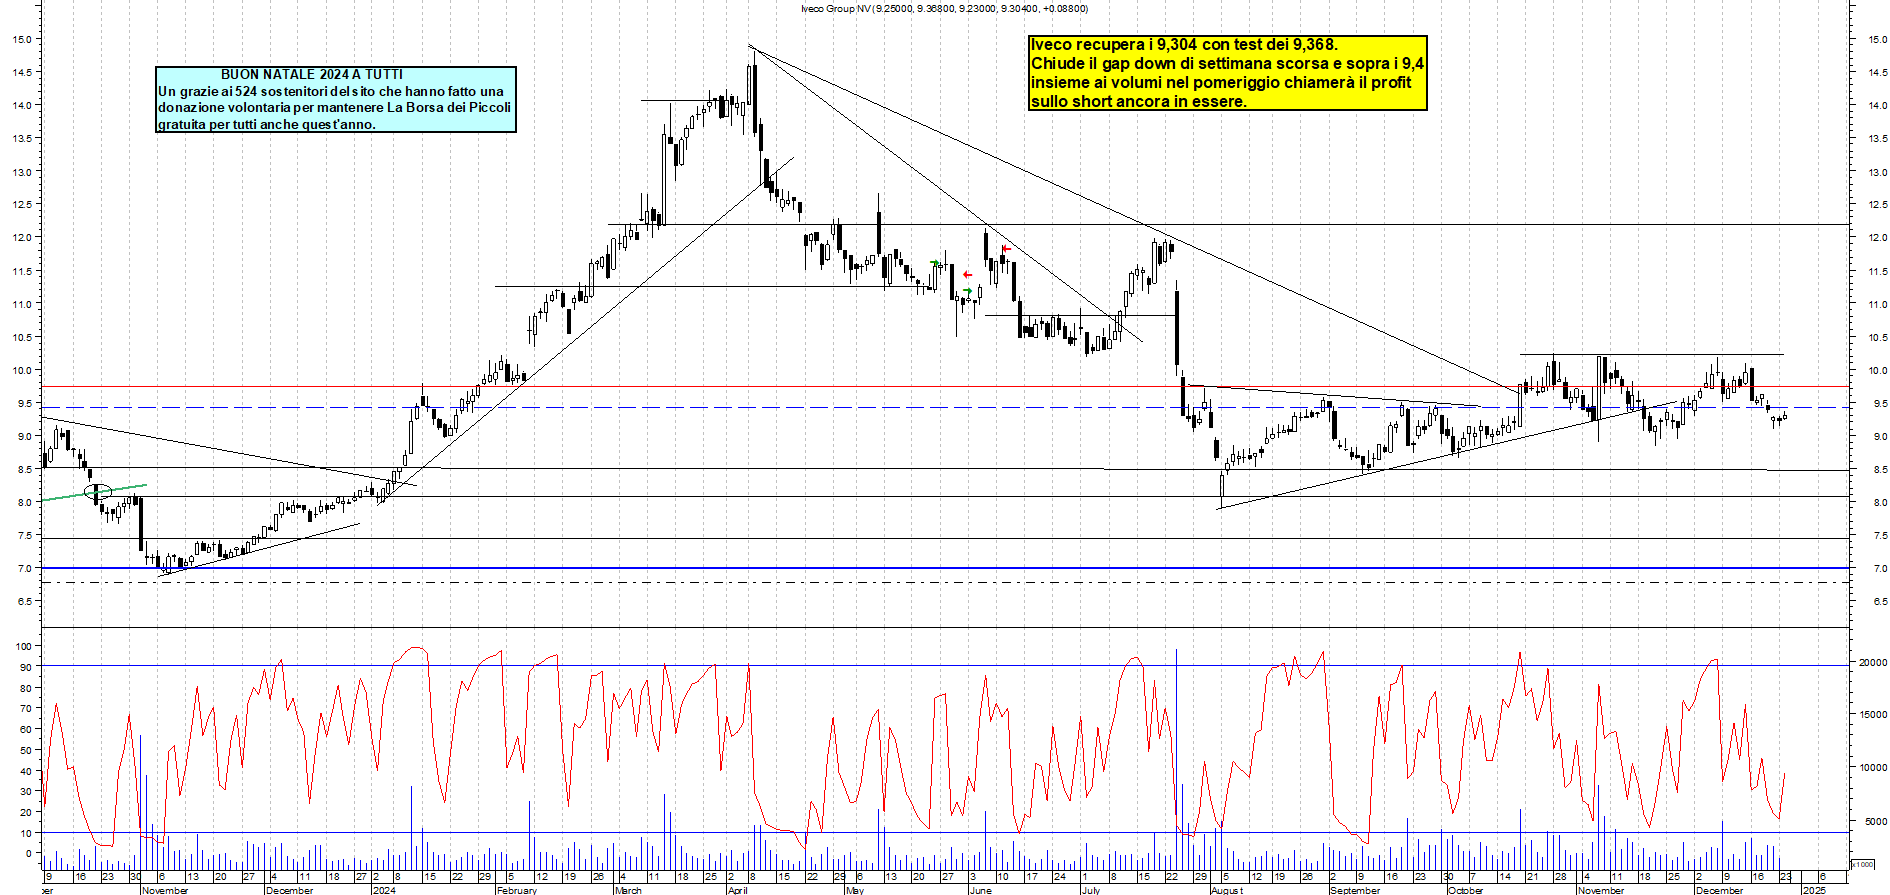Click the July month label
Viewport: 1890px width, 895px height.
pyautogui.click(x=1090, y=890)
